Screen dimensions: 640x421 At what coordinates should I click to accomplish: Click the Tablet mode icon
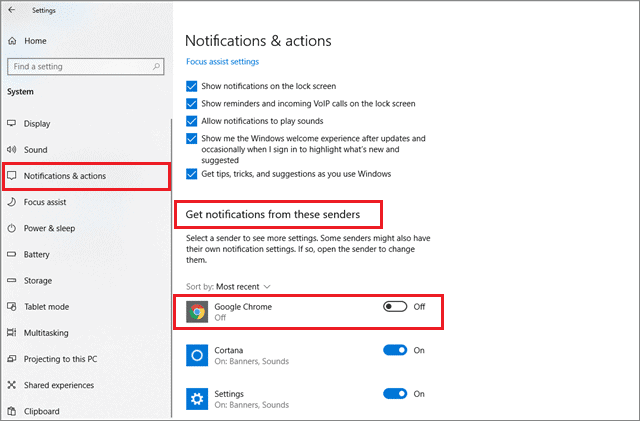coord(12,306)
